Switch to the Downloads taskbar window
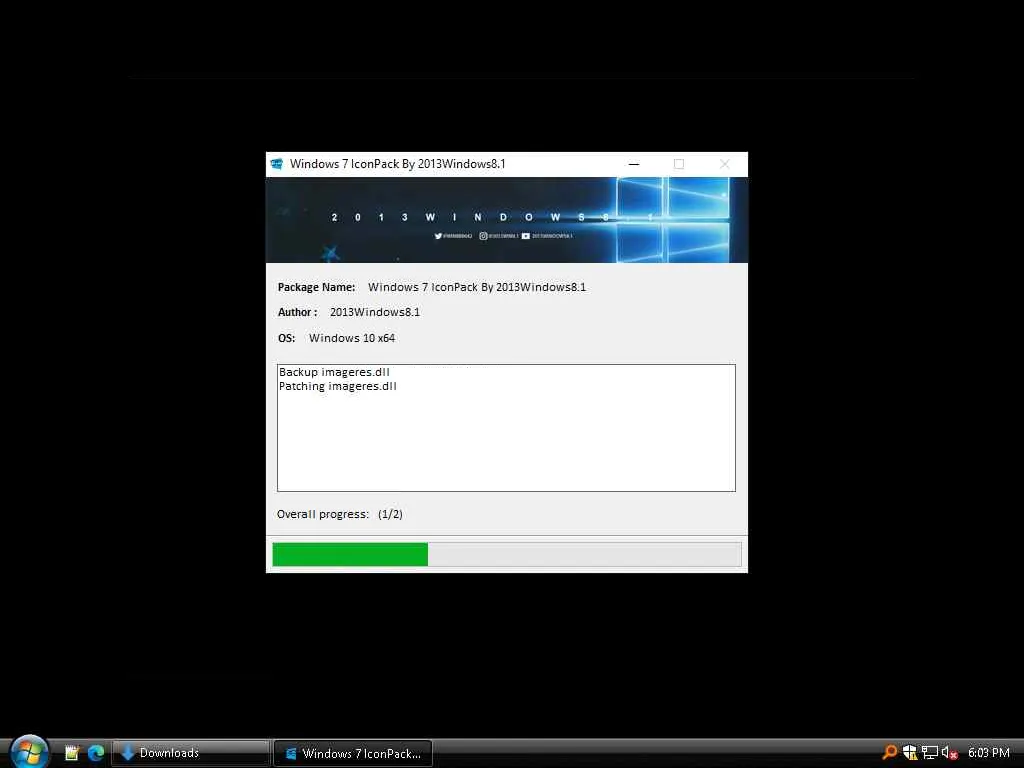This screenshot has width=1024, height=768. tap(191, 753)
